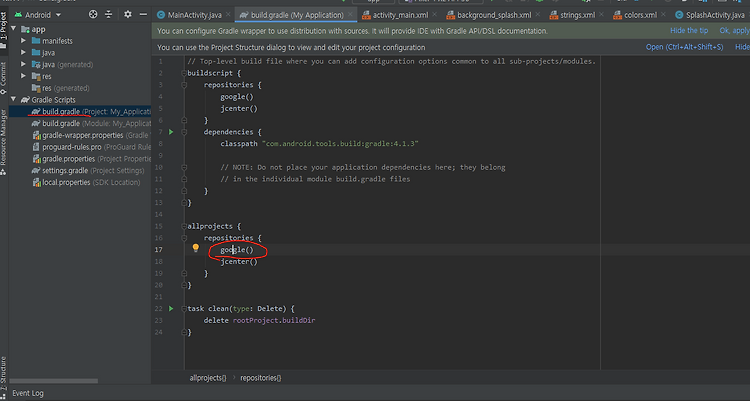Click the Hide link on Project Structure notification
The width and height of the screenshot is (750, 401).
(742, 47)
